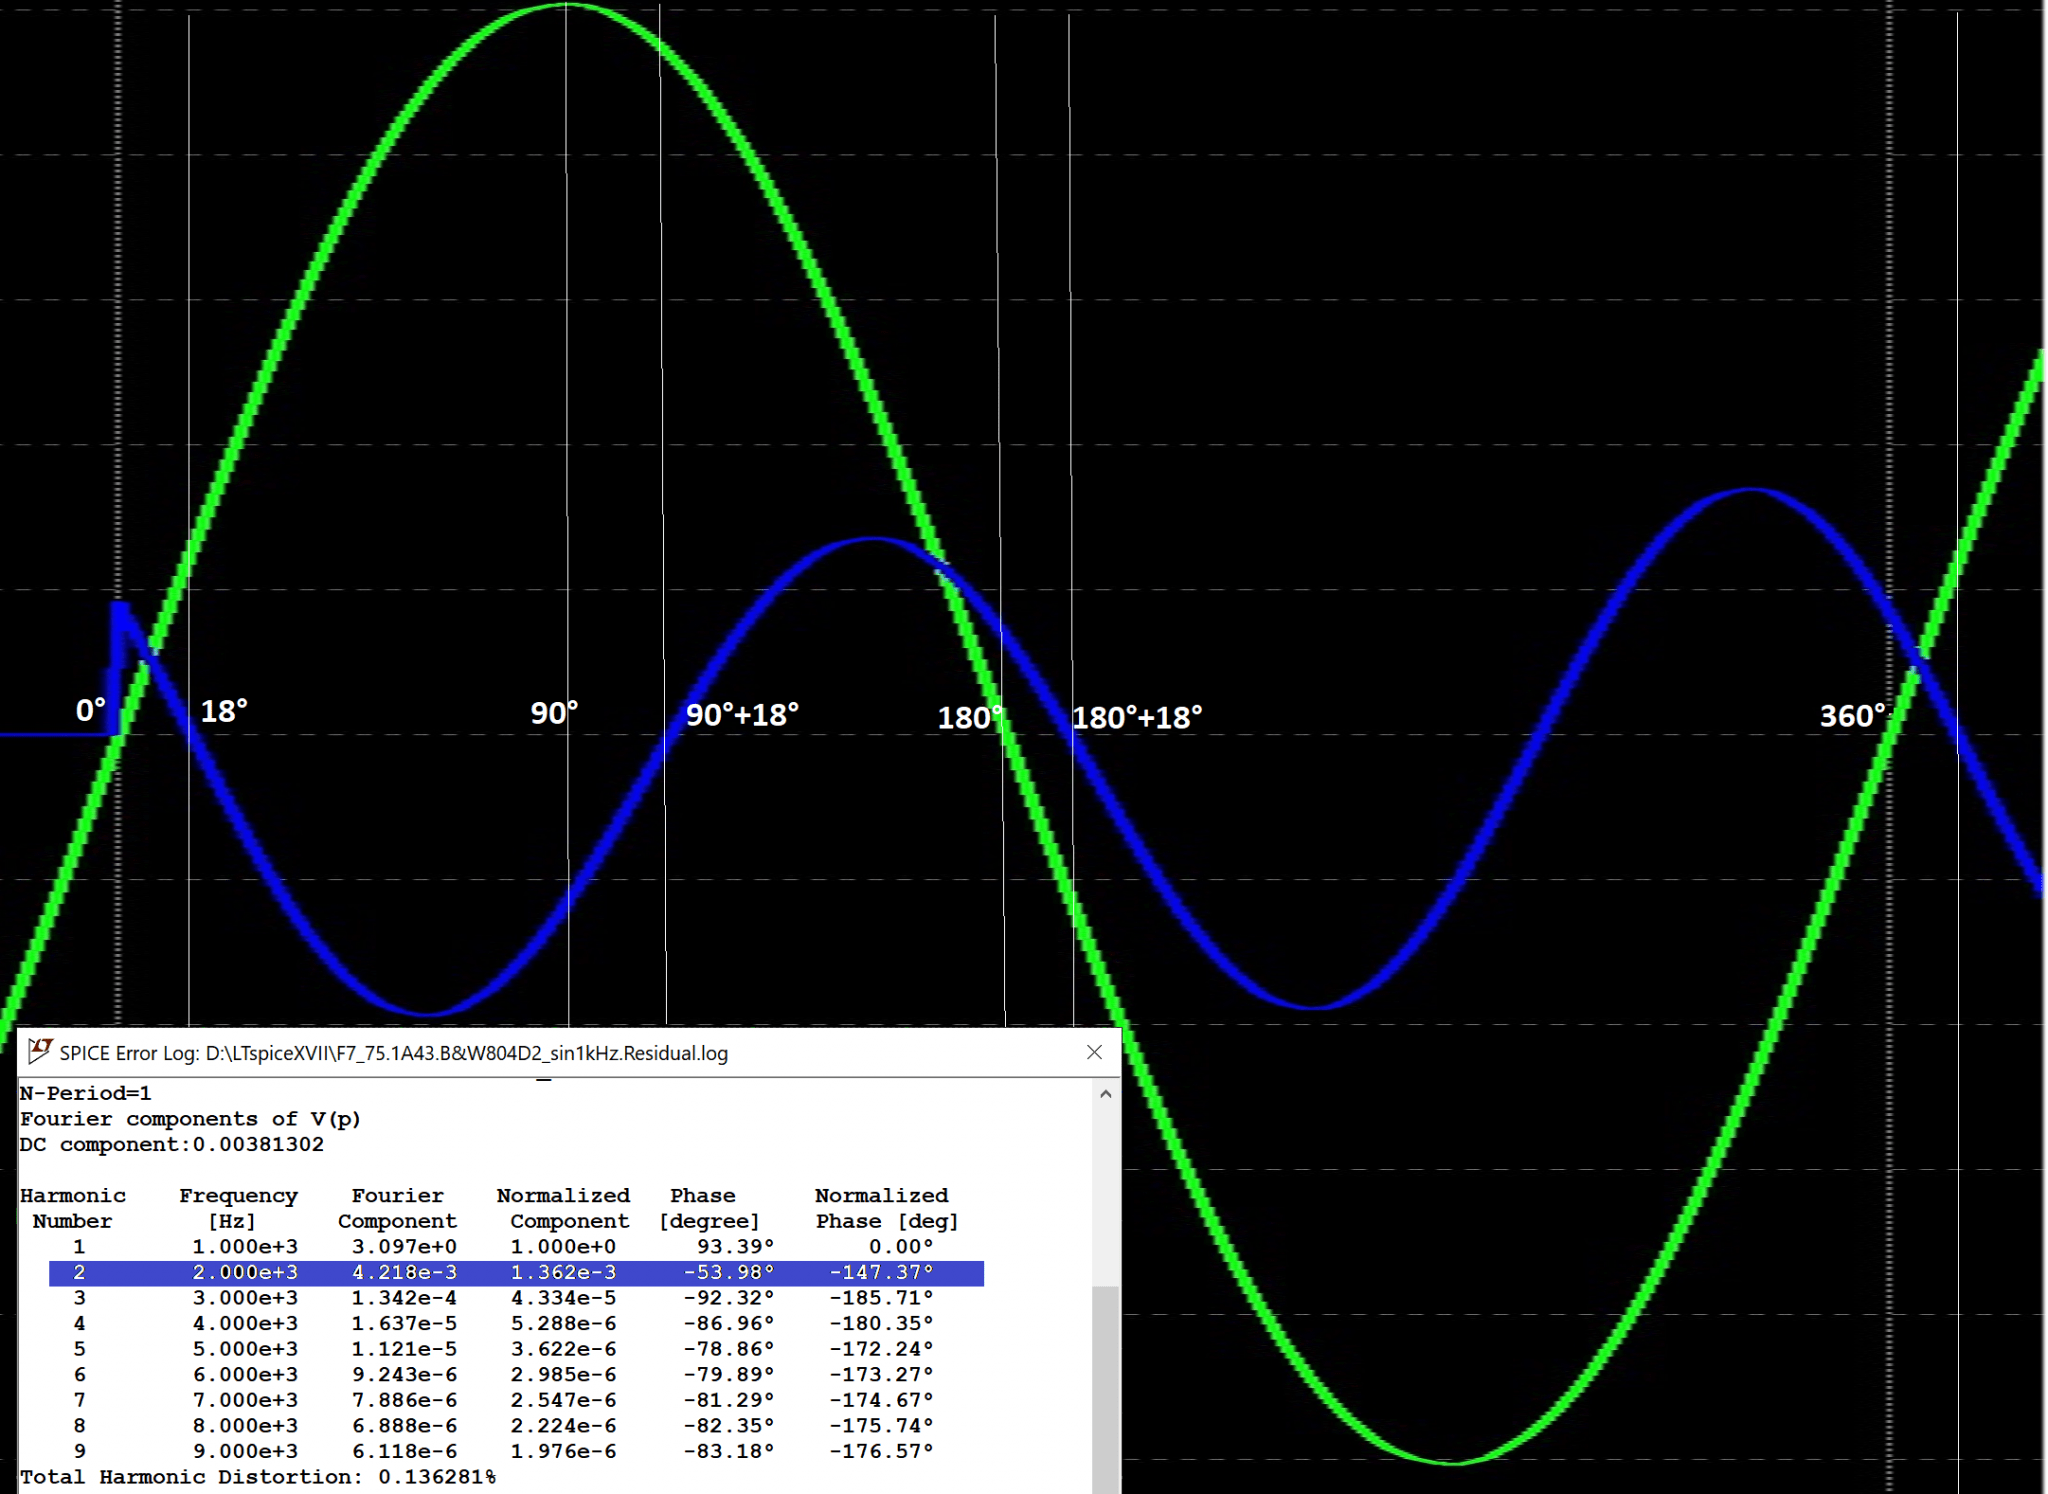This screenshot has width=2048, height=1494.
Task: Click the '90°+18°' marker label
Action: (742, 716)
